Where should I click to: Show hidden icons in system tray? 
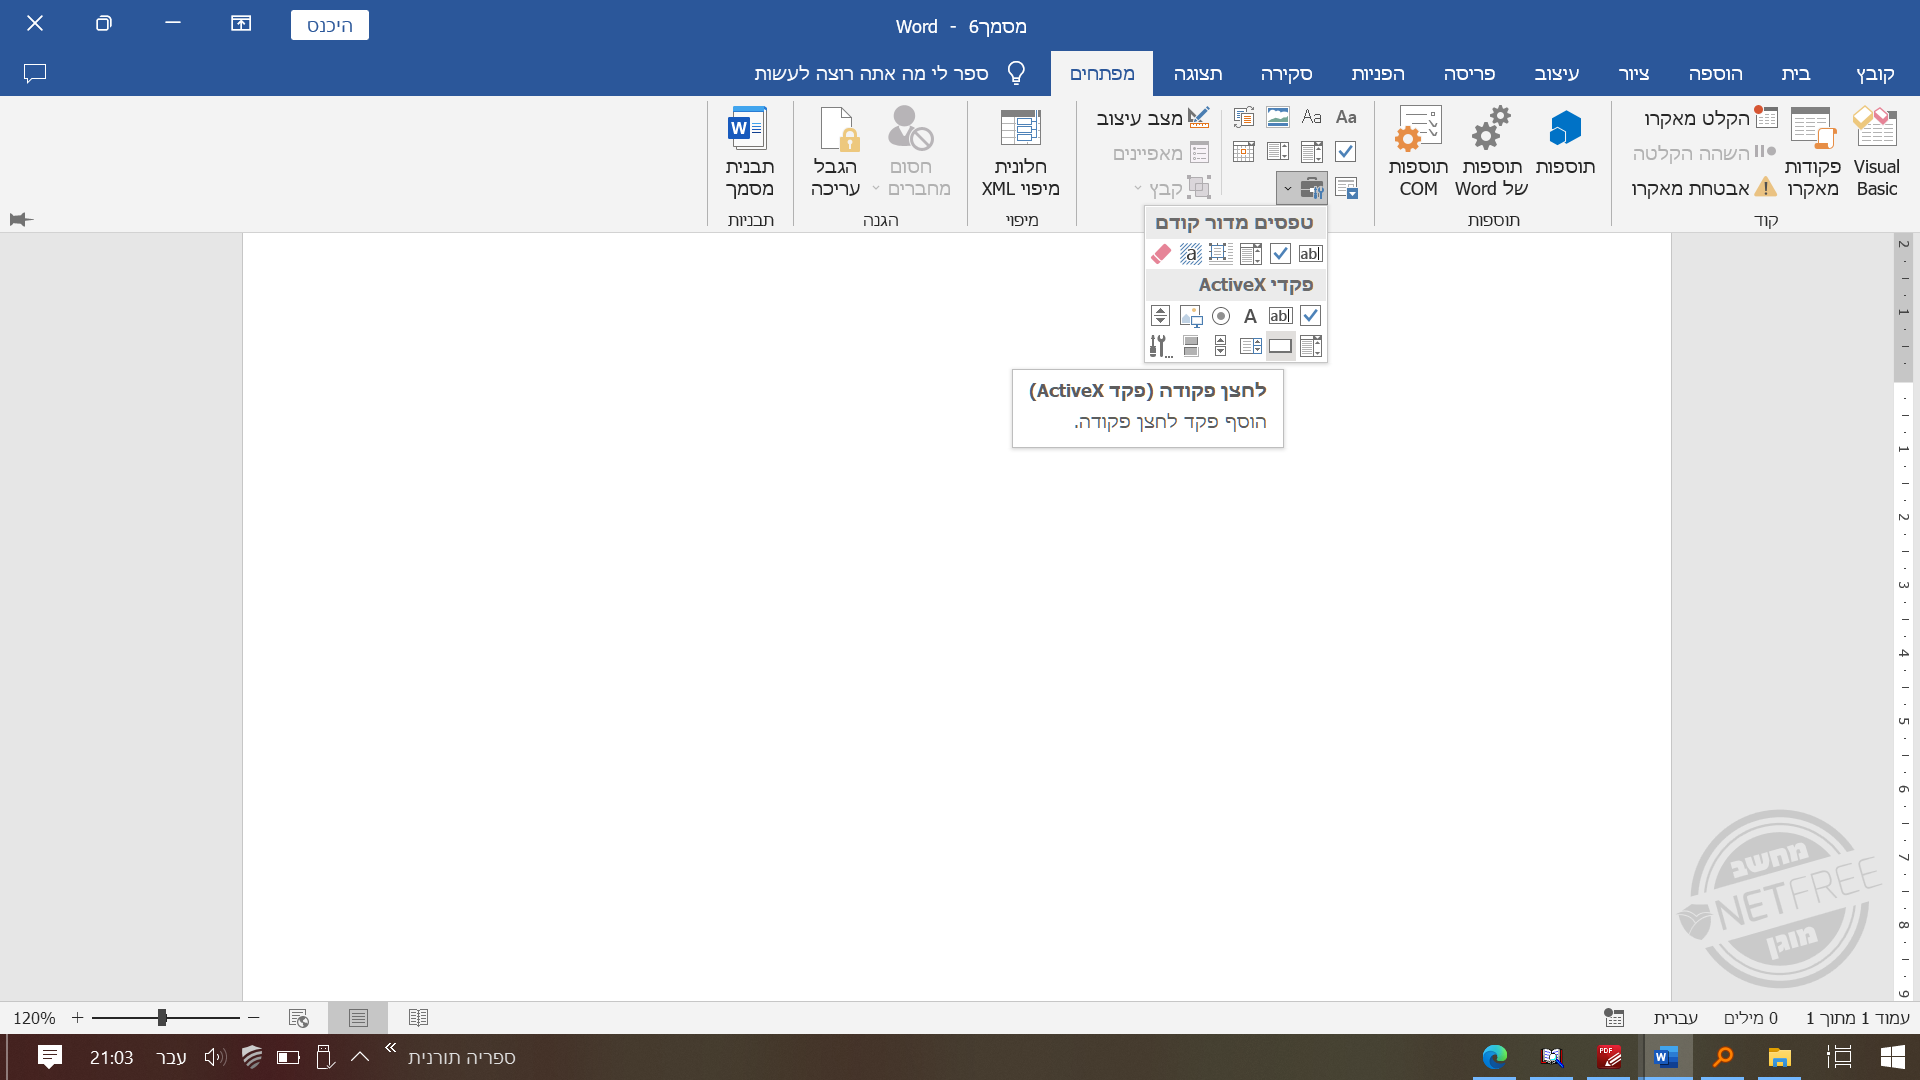[x=360, y=1057]
